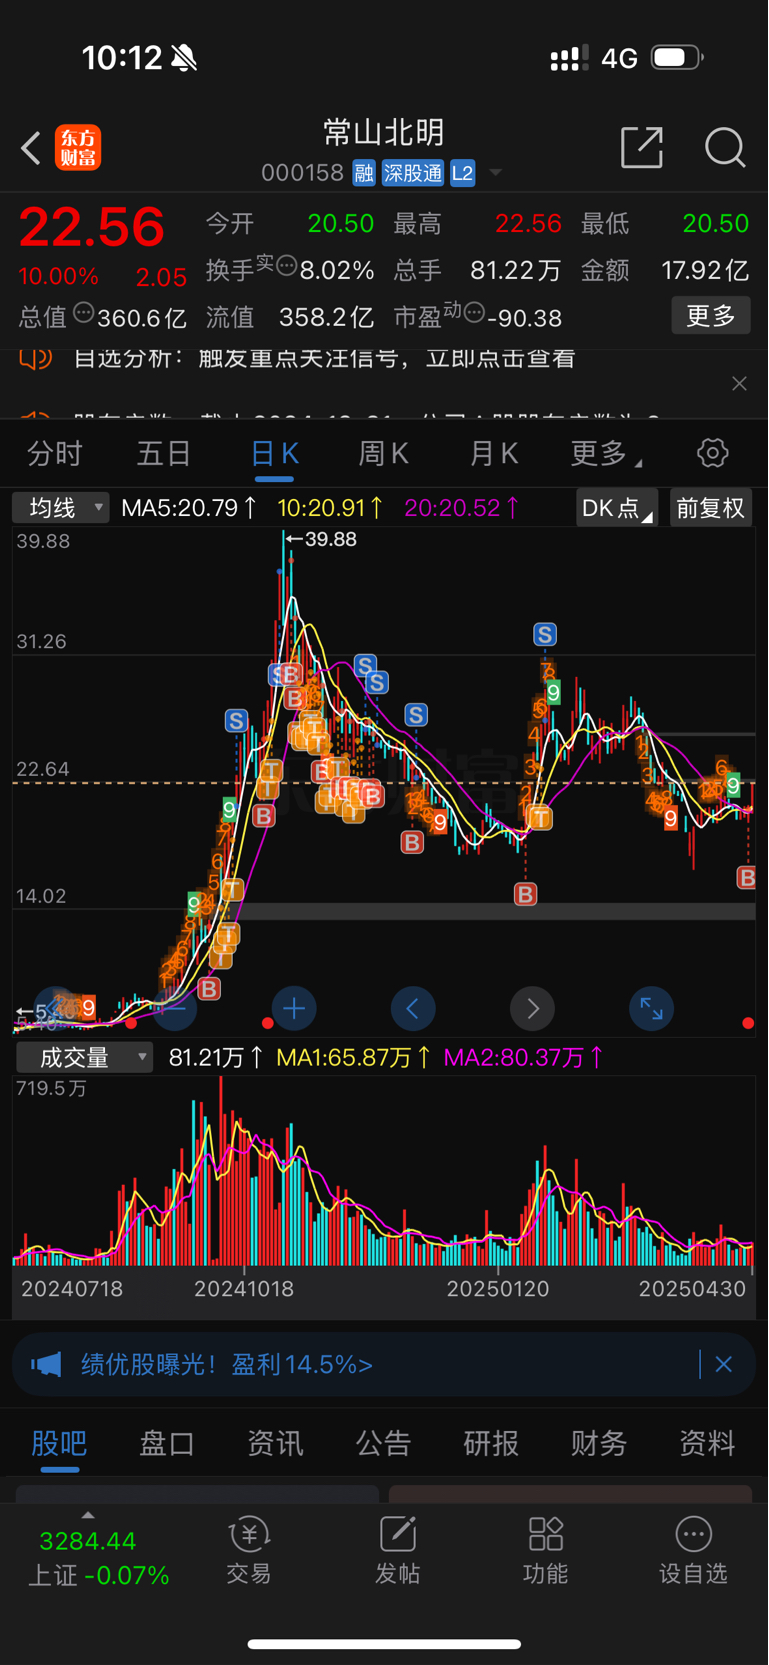Open the 交易 trade button
769x1665 pixels.
(249, 1551)
